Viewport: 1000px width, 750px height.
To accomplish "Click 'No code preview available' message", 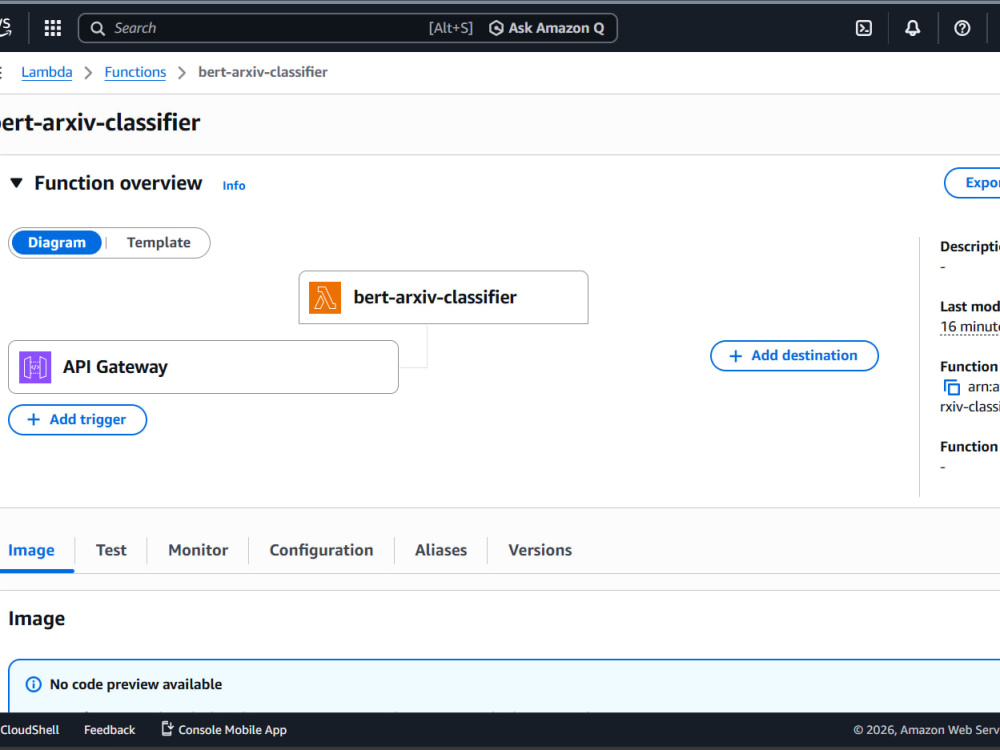I will (x=136, y=684).
